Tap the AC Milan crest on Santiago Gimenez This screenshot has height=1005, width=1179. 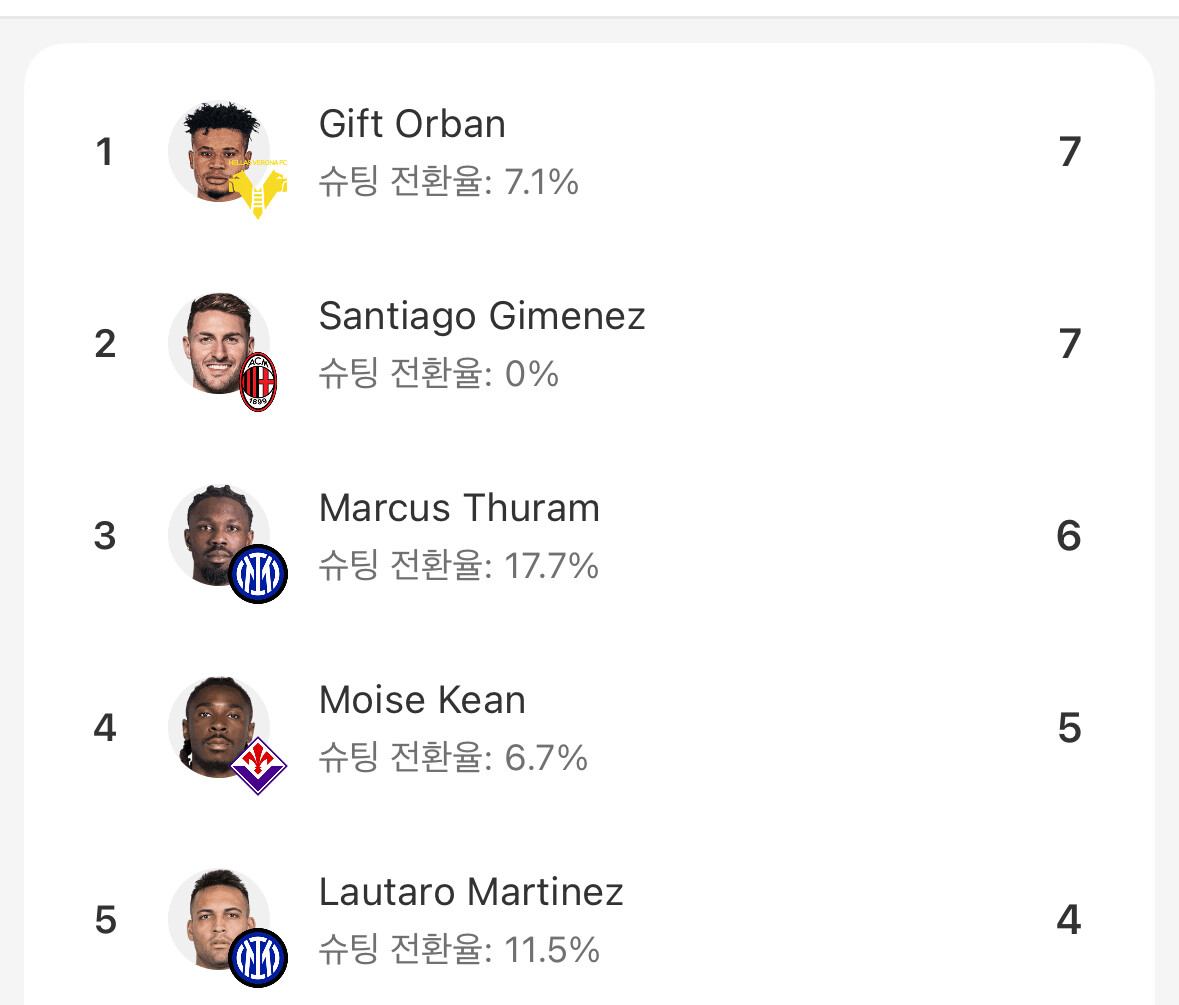coord(259,382)
